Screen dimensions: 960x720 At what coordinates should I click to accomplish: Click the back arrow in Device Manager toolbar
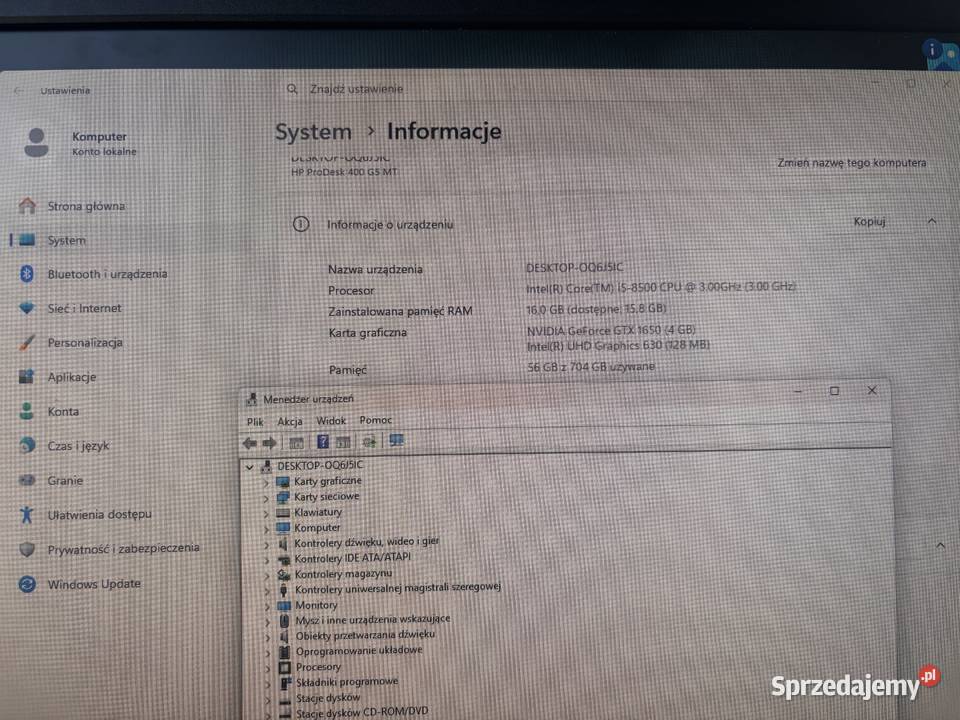(x=249, y=443)
